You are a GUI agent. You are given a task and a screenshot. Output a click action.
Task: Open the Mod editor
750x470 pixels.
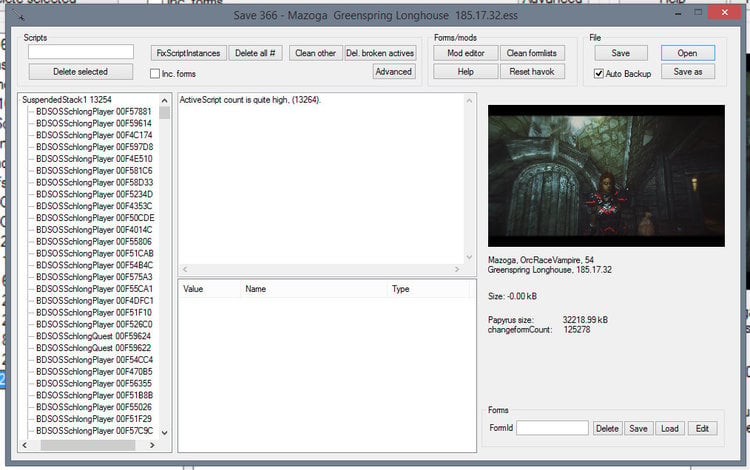pos(466,53)
